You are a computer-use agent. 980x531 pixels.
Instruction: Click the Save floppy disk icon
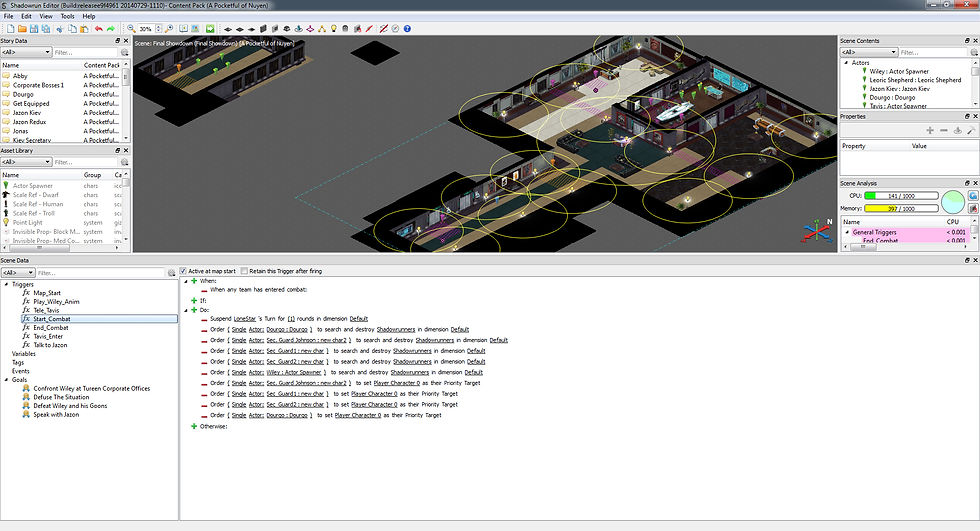tap(34, 29)
